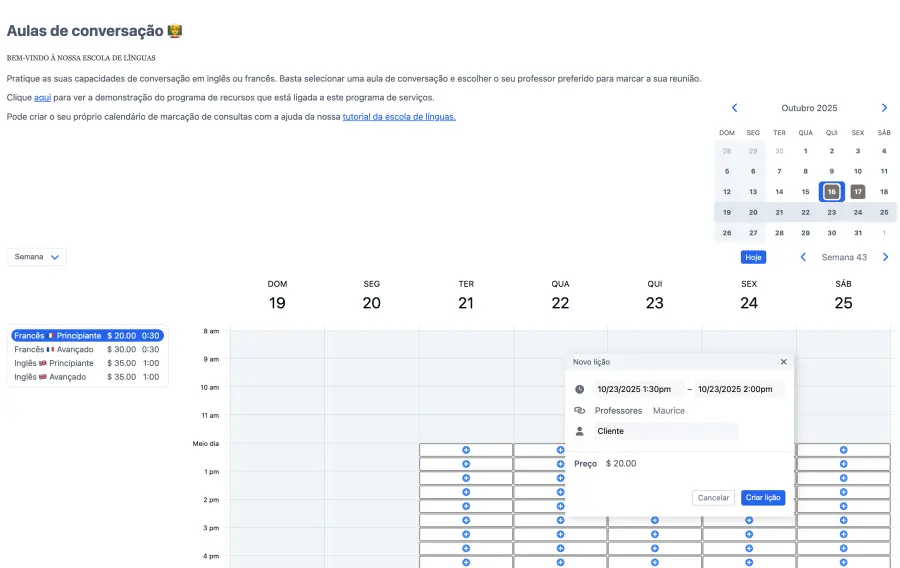Open the 'aqui' demo link
This screenshot has height=568, width=900.
pos(42,98)
